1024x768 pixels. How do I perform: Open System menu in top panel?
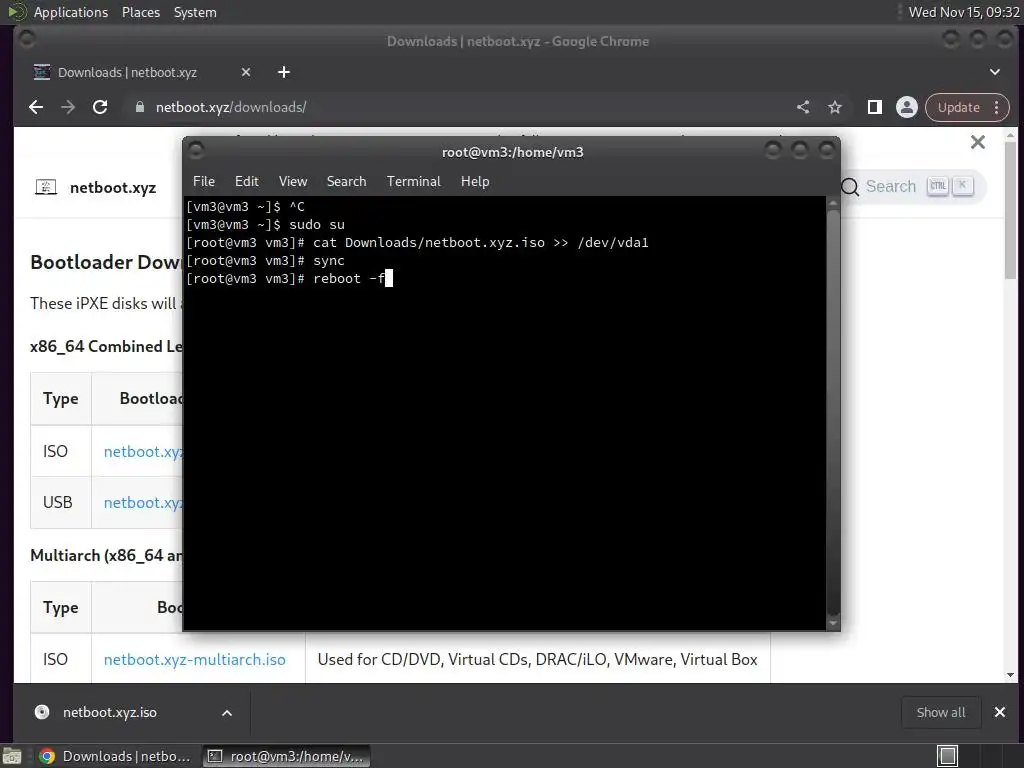point(195,12)
